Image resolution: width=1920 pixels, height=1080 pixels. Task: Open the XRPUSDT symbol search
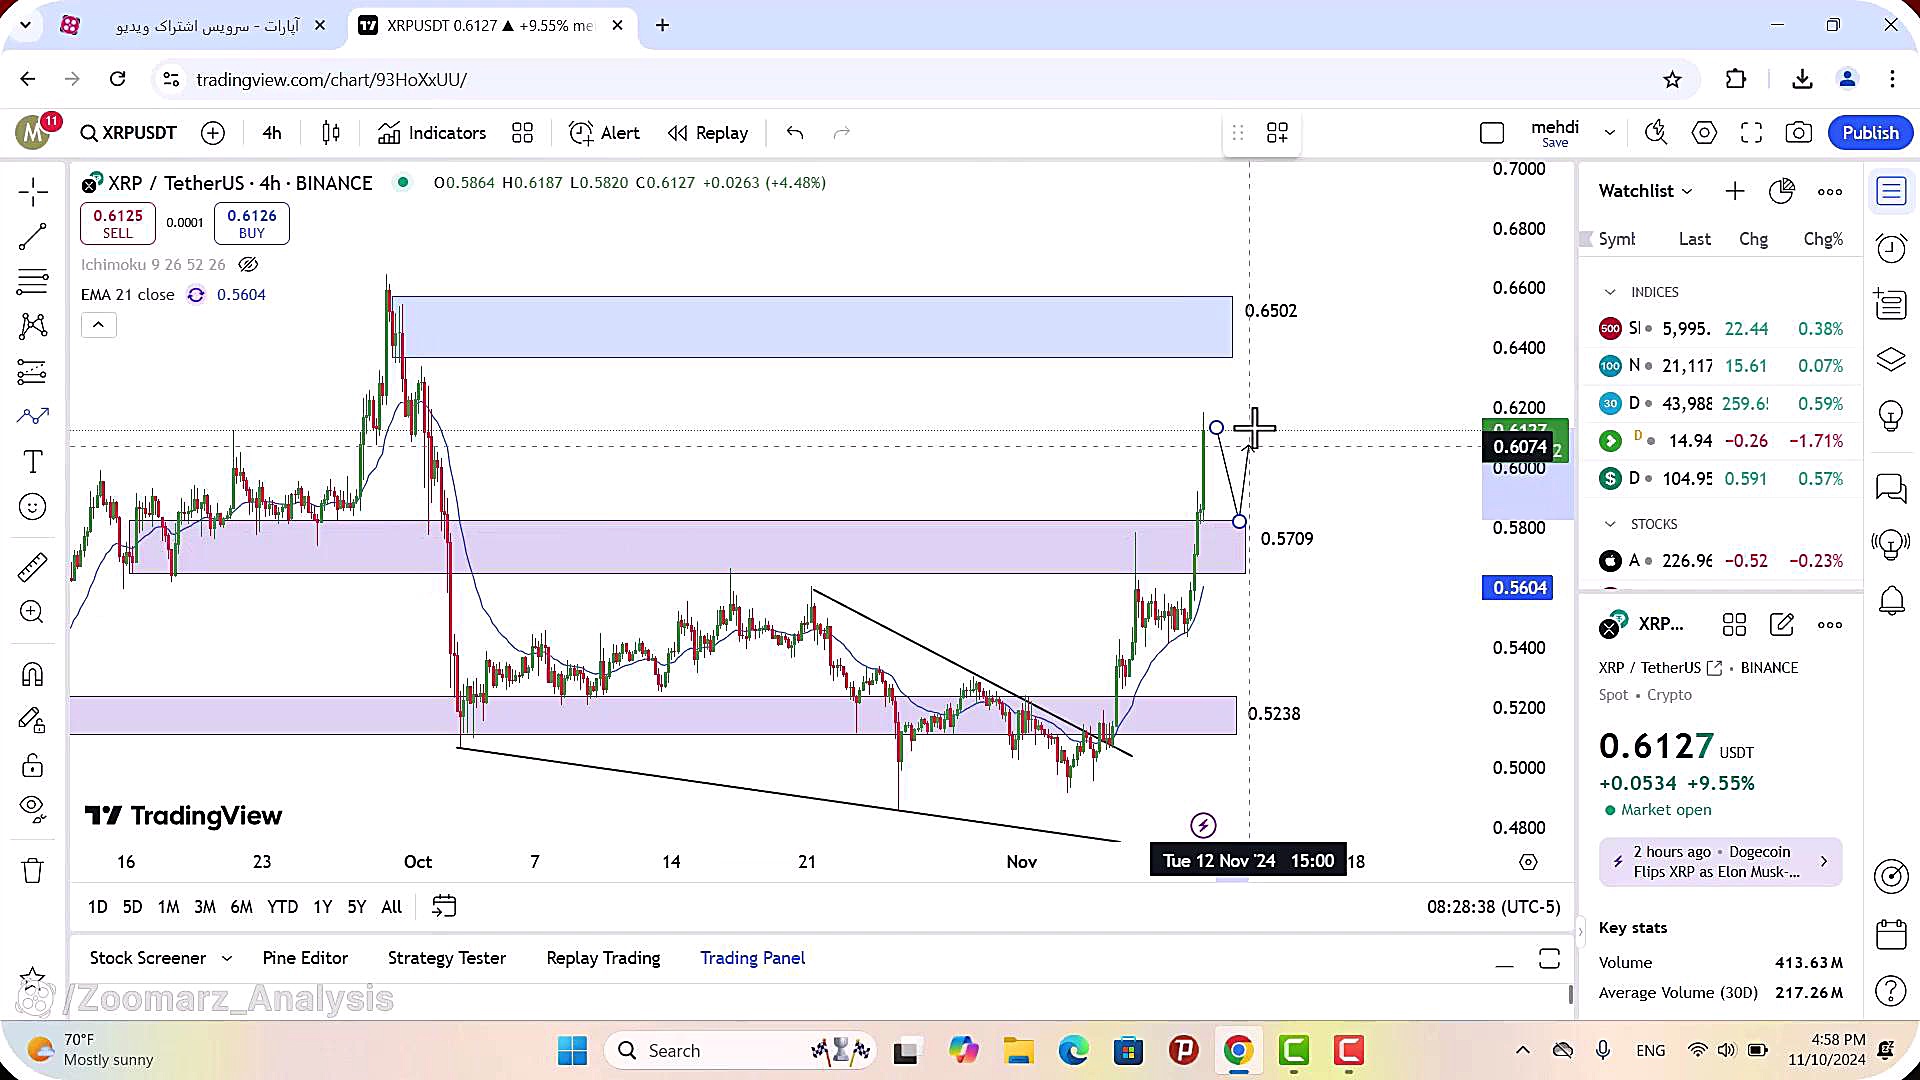(128, 133)
